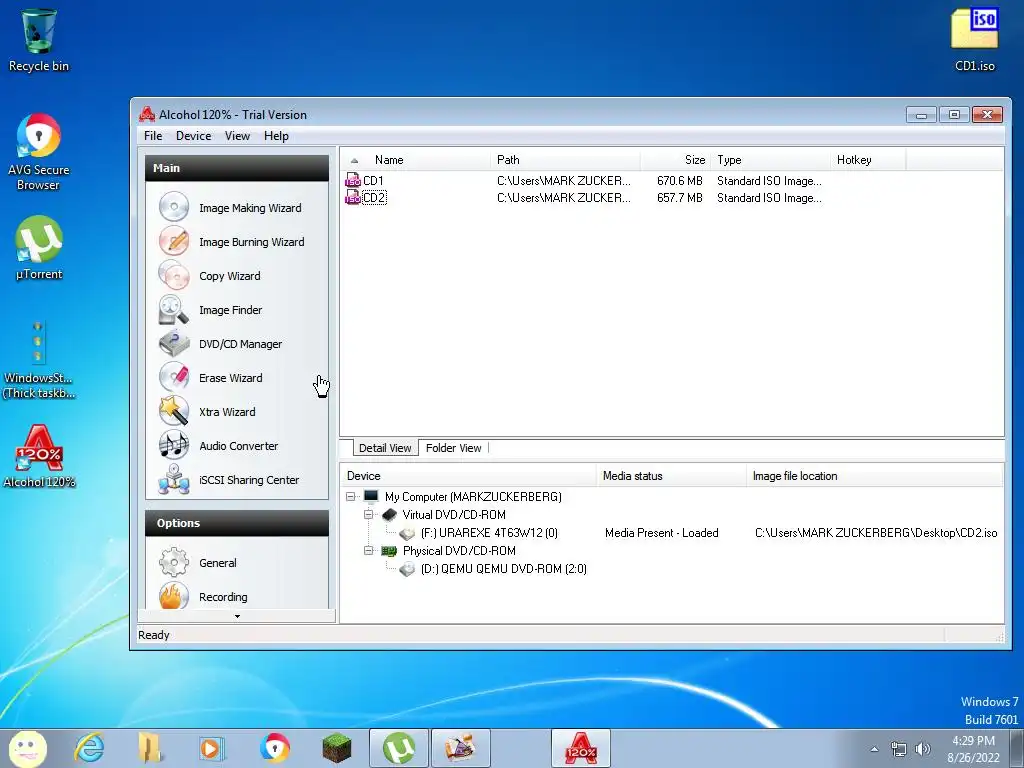
Task: Open the µTorrent desktop shortcut
Action: coord(39,239)
